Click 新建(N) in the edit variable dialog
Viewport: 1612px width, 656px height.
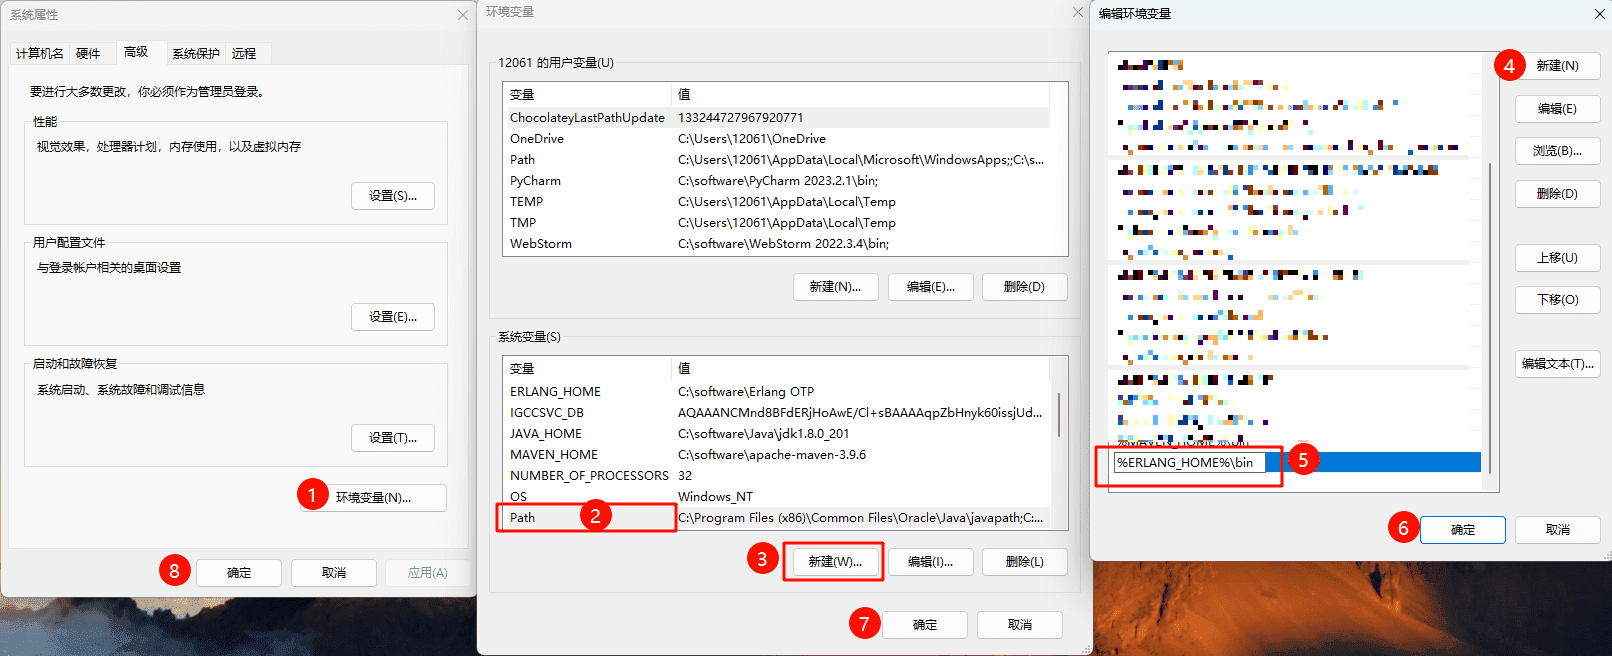pos(1557,66)
